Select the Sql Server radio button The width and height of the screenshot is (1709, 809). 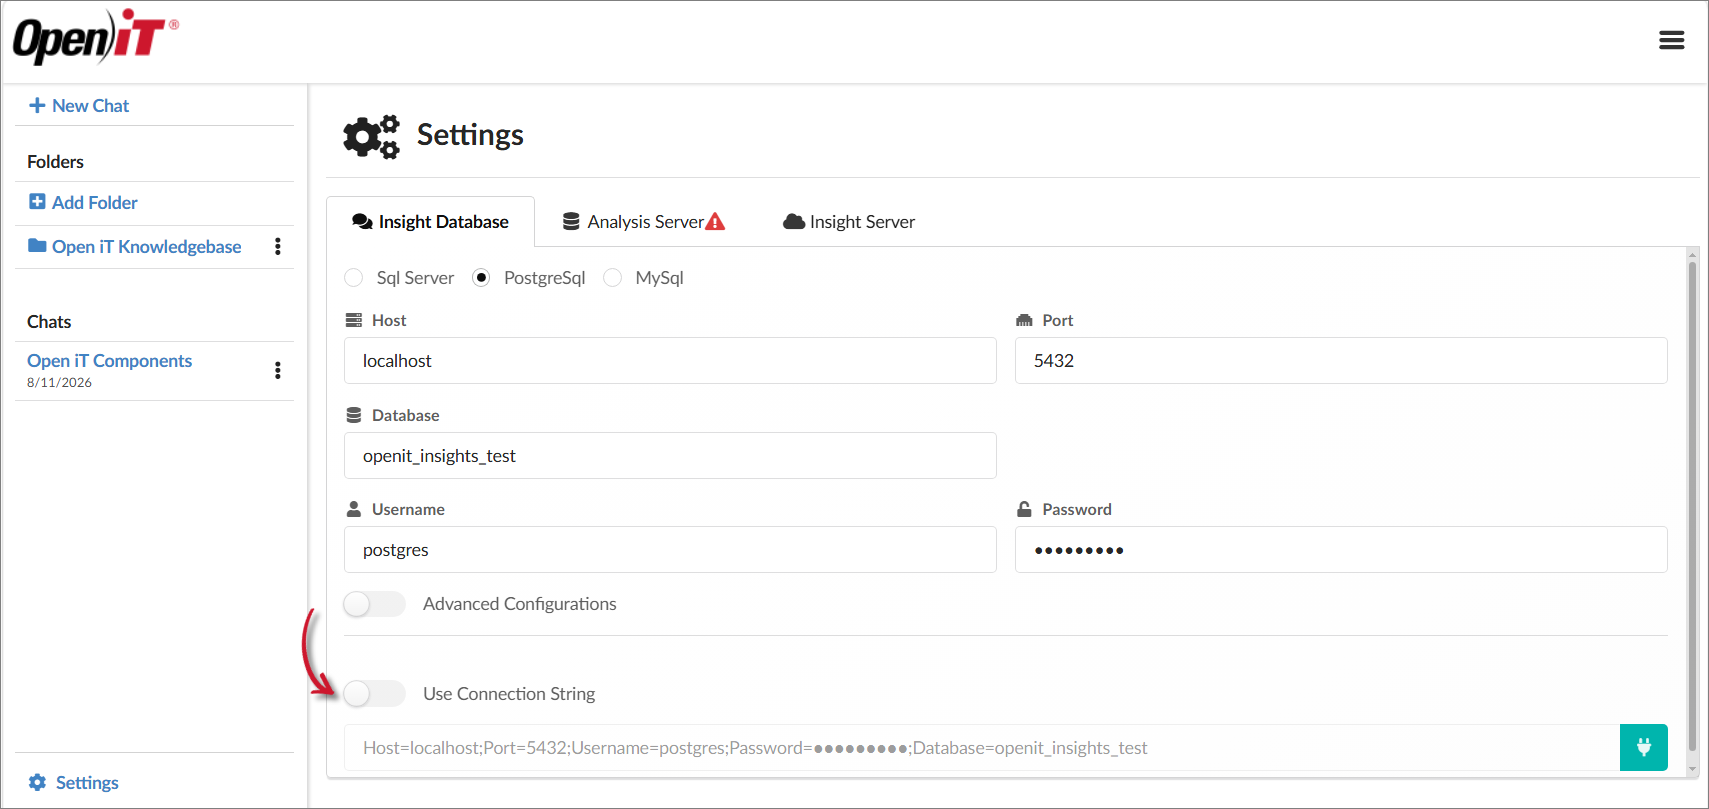click(354, 277)
